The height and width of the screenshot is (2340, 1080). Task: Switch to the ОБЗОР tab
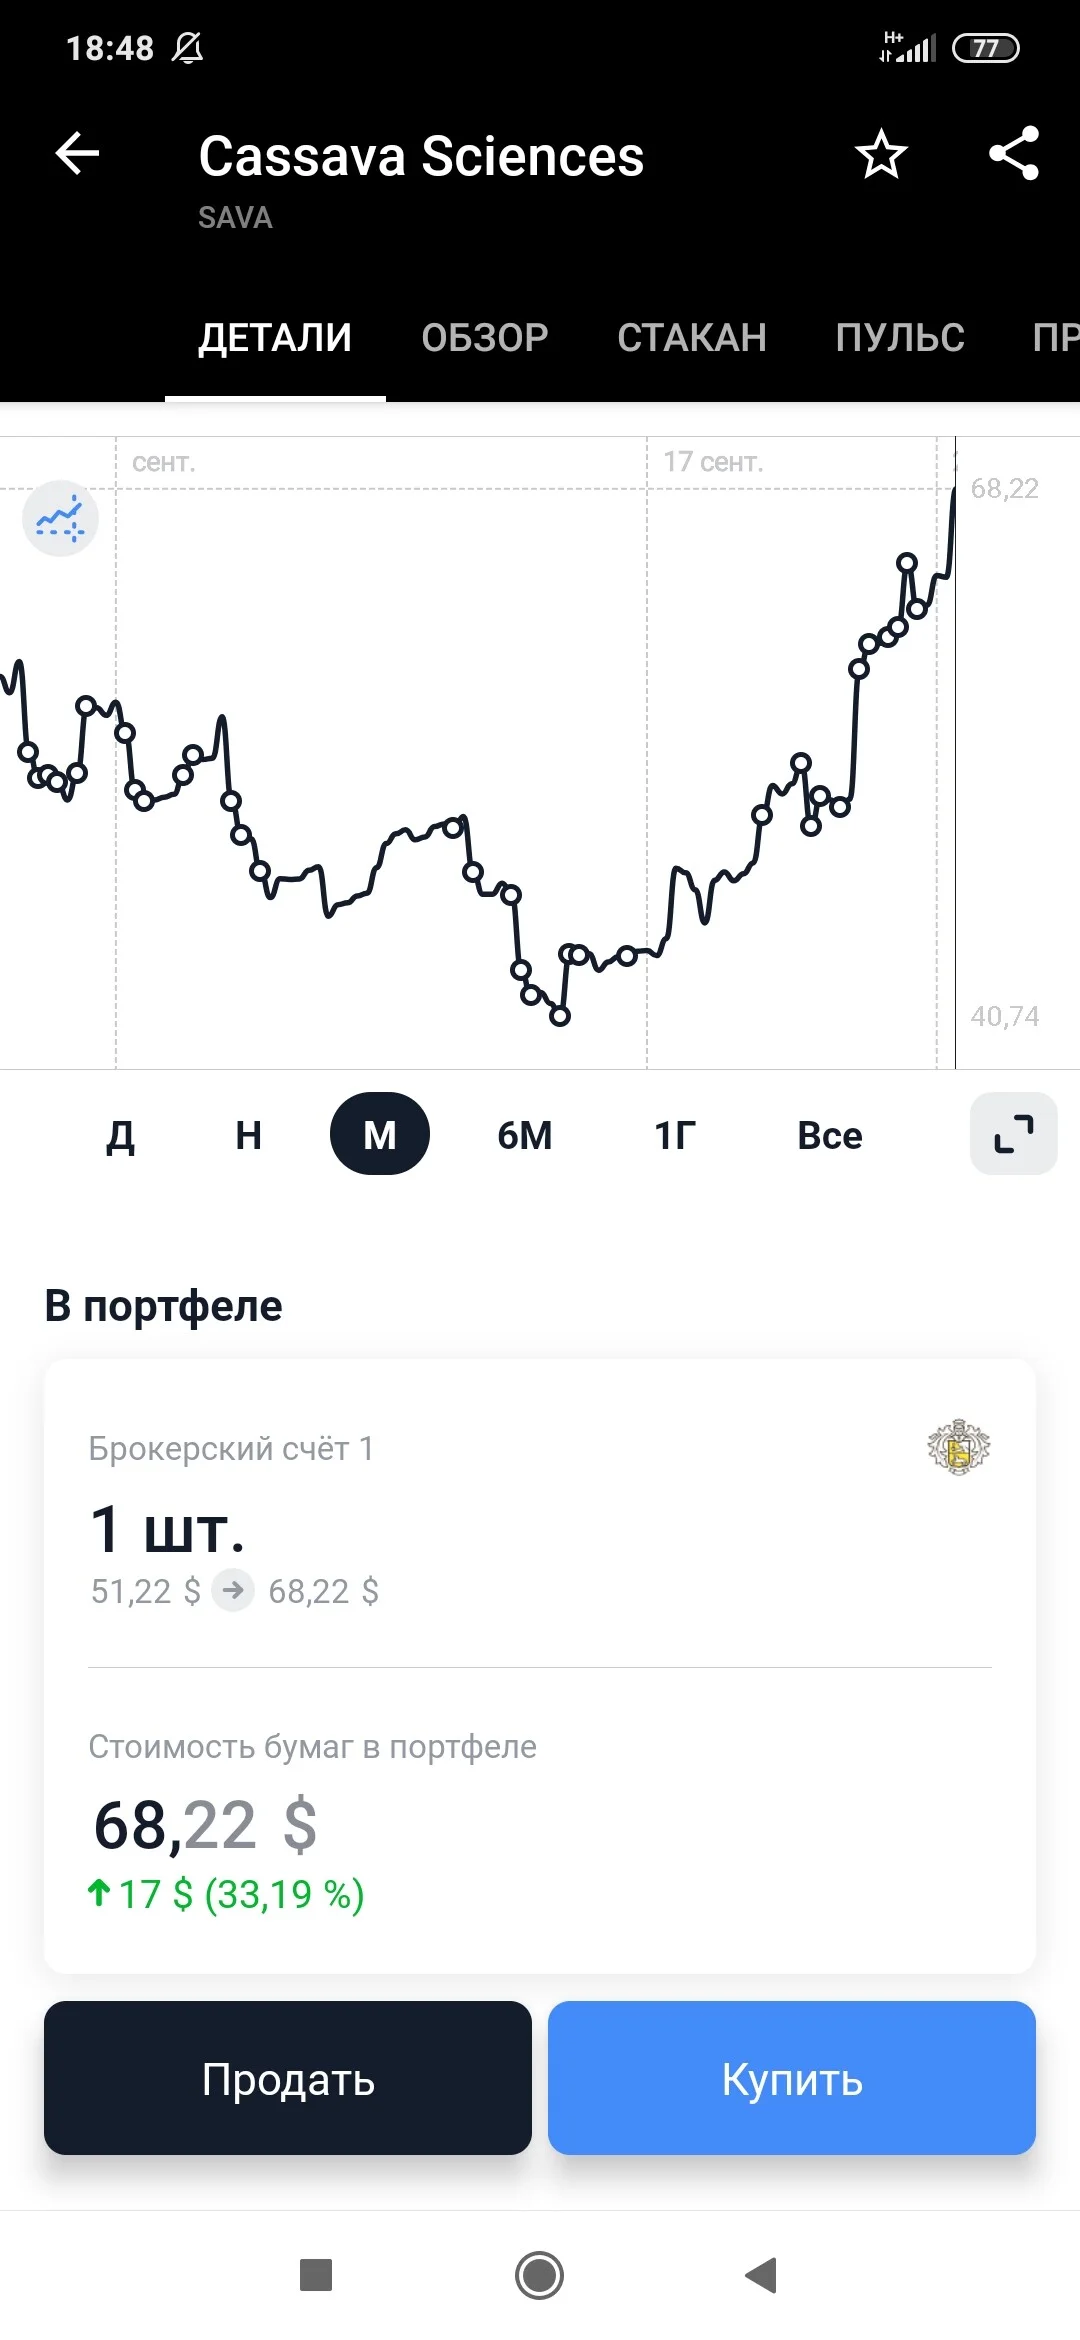(x=485, y=338)
